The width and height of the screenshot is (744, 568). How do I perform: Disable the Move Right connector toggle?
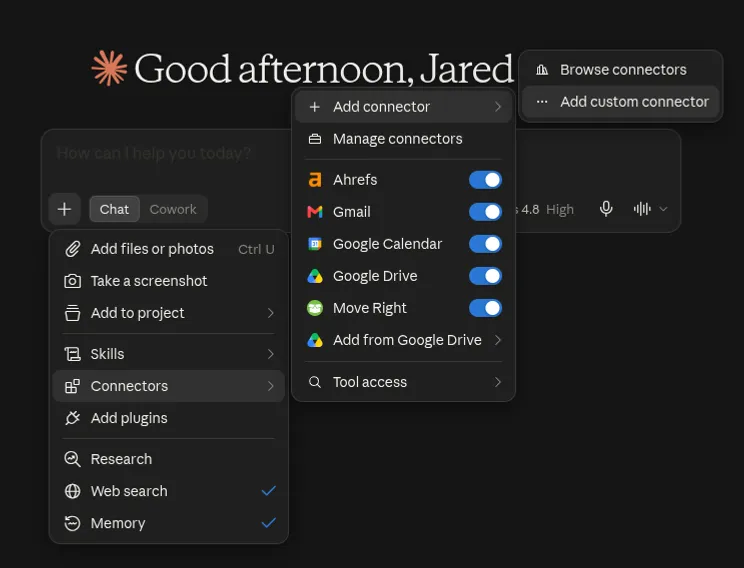point(485,308)
